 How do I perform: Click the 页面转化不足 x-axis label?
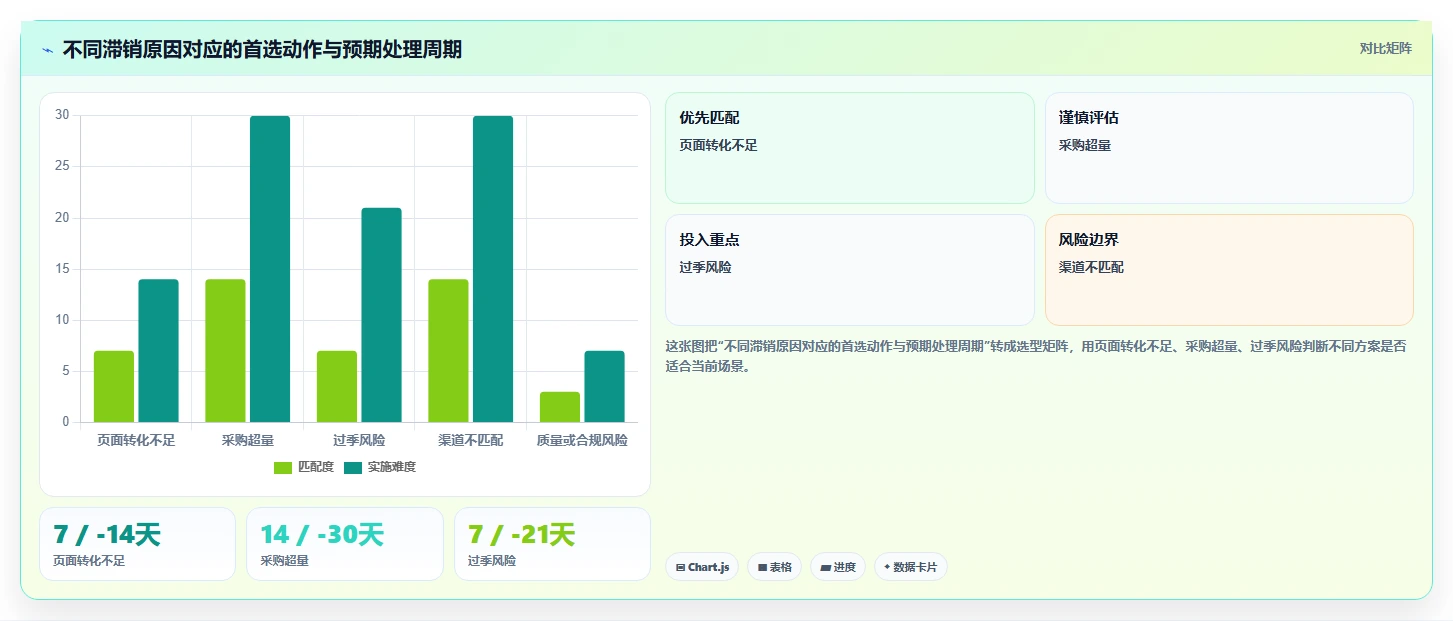[136, 440]
